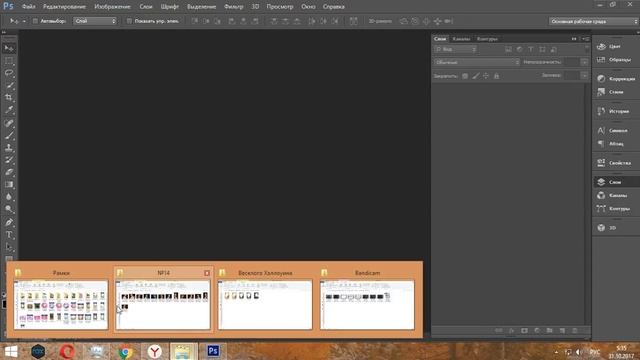Image resolution: width=640 pixels, height=360 pixels.
Task: Toggle the Автовыбор checkbox
Action: (36, 21)
